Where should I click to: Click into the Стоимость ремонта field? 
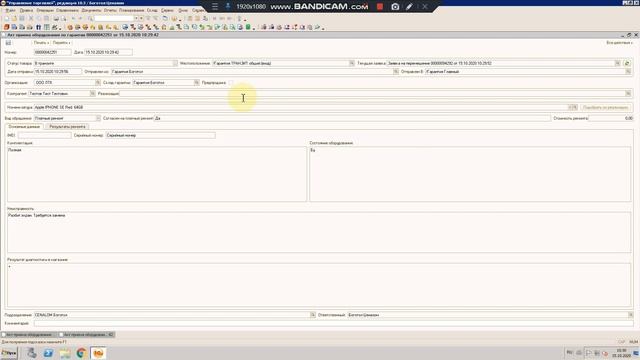tap(611, 118)
